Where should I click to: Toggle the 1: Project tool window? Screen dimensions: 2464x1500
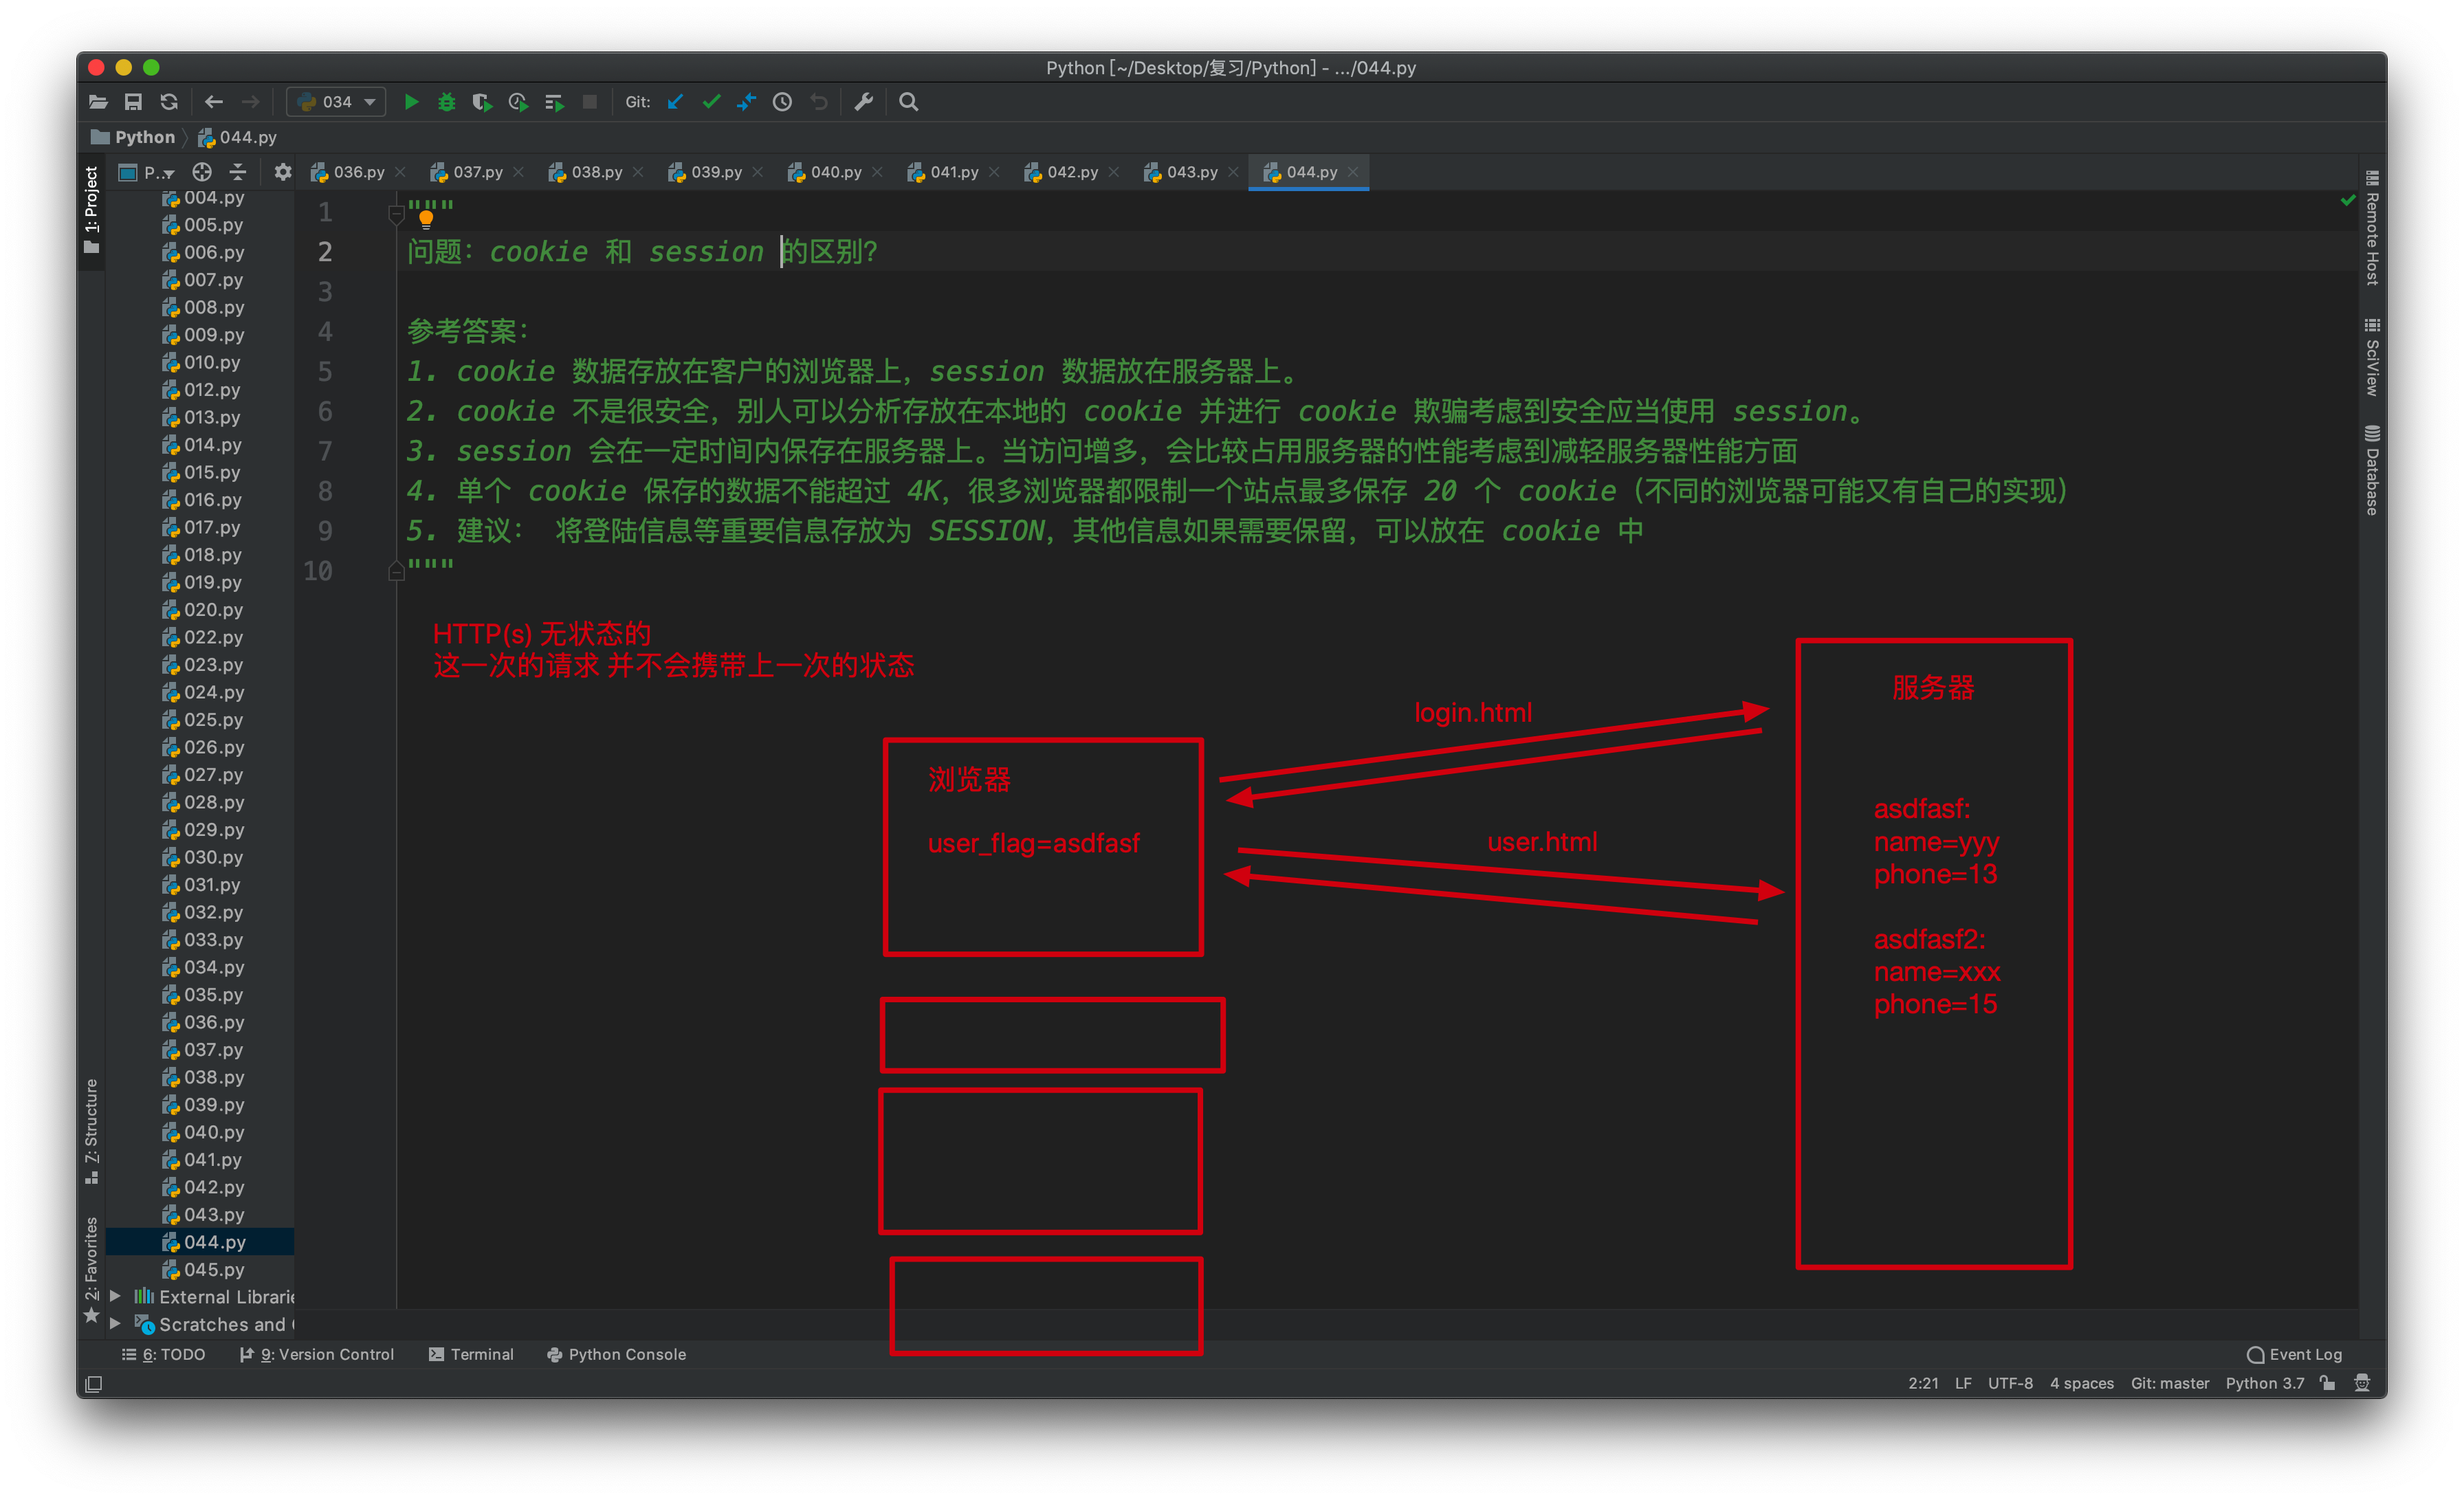point(91,210)
